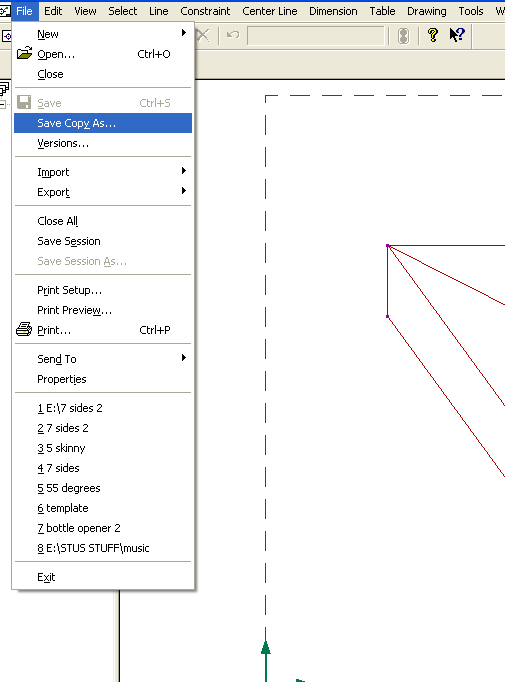This screenshot has width=505, height=682.
Task: Open the File menu
Action: (24, 11)
